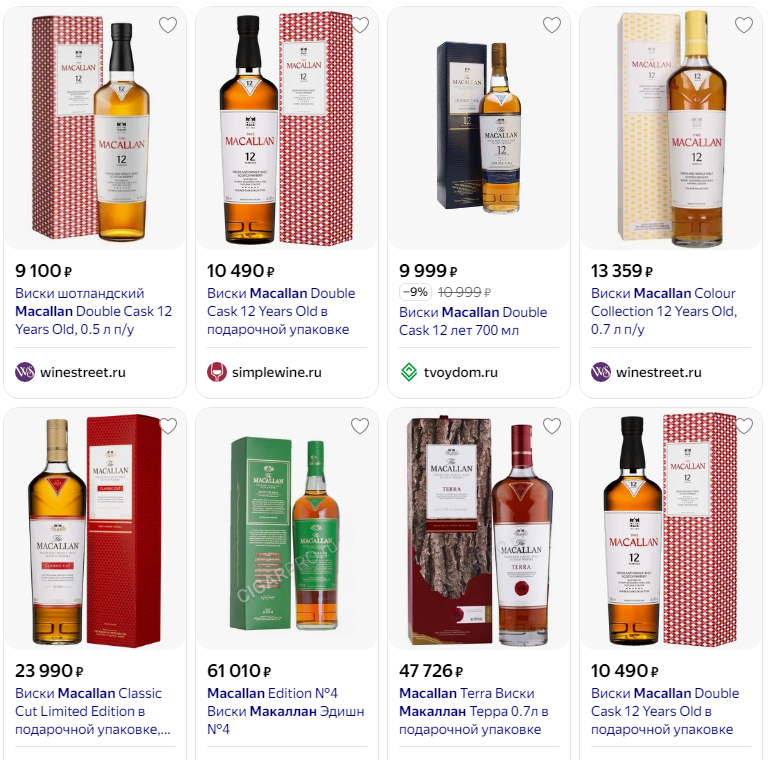This screenshot has height=760, width=768.
Task: Click the -9% discount badge
Action: pos(415,292)
